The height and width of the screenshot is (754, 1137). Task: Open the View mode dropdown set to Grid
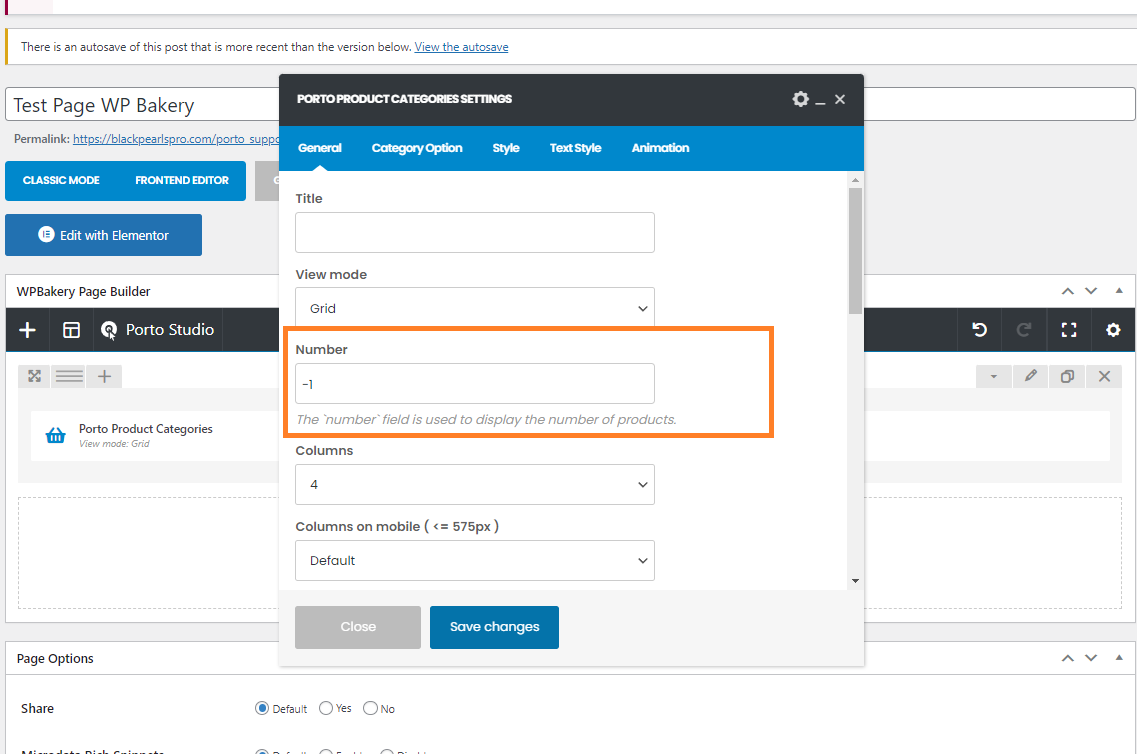(x=475, y=308)
